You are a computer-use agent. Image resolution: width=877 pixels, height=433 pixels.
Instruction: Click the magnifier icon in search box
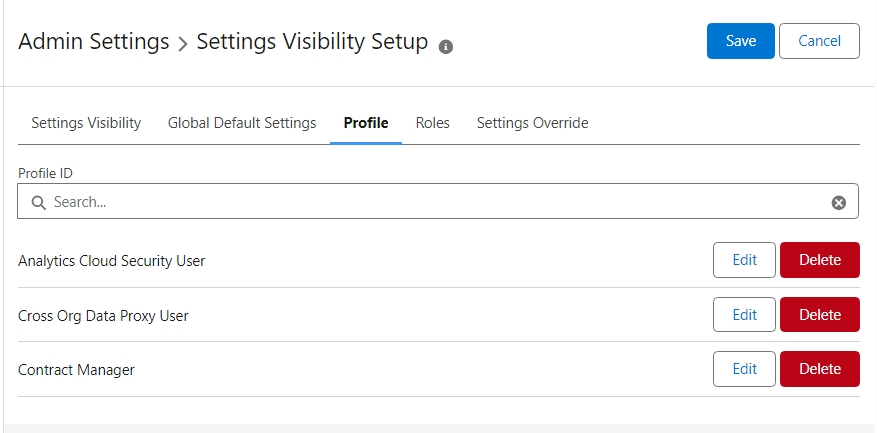tap(39, 202)
